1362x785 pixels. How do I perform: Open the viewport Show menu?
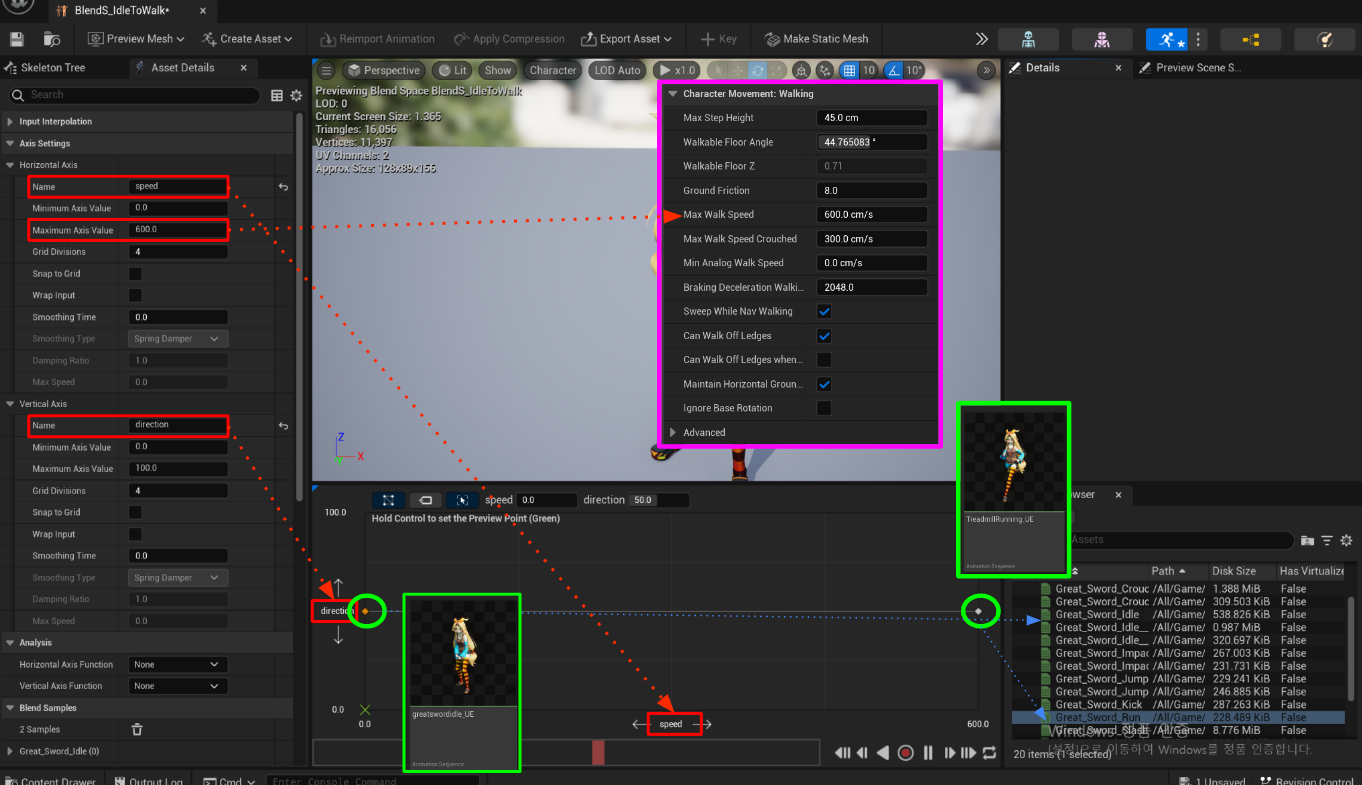(x=497, y=70)
